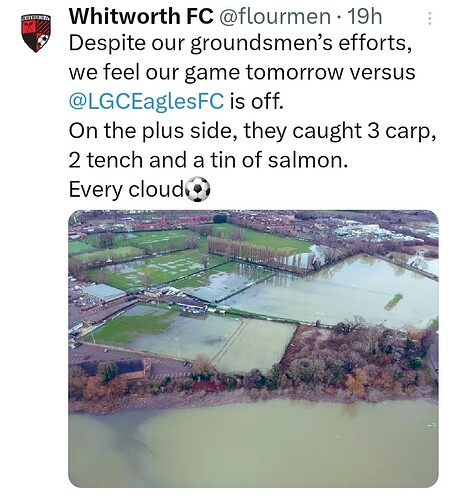
Task: Click the '2 tench and a tin of salmon' line
Action: point(208,160)
